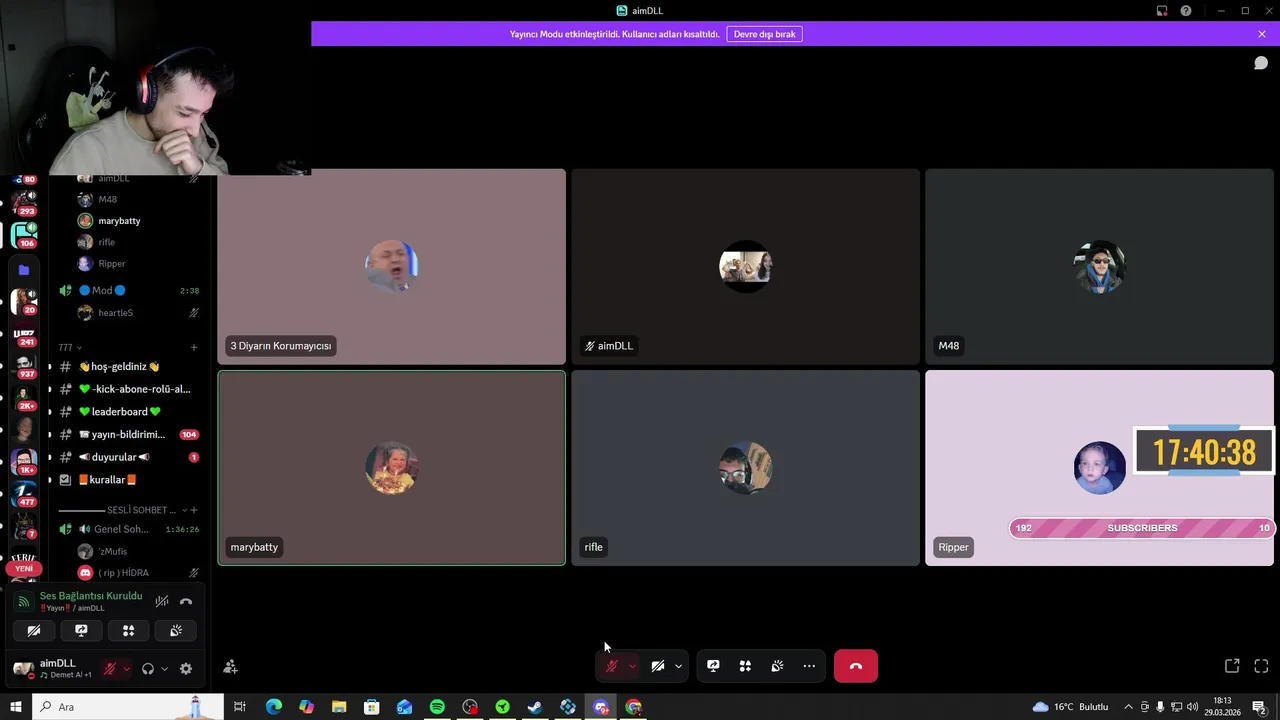This screenshot has width=1280, height=720.
Task: Click Ses Bağlantısı Kuruldu status text
Action: coord(91,596)
